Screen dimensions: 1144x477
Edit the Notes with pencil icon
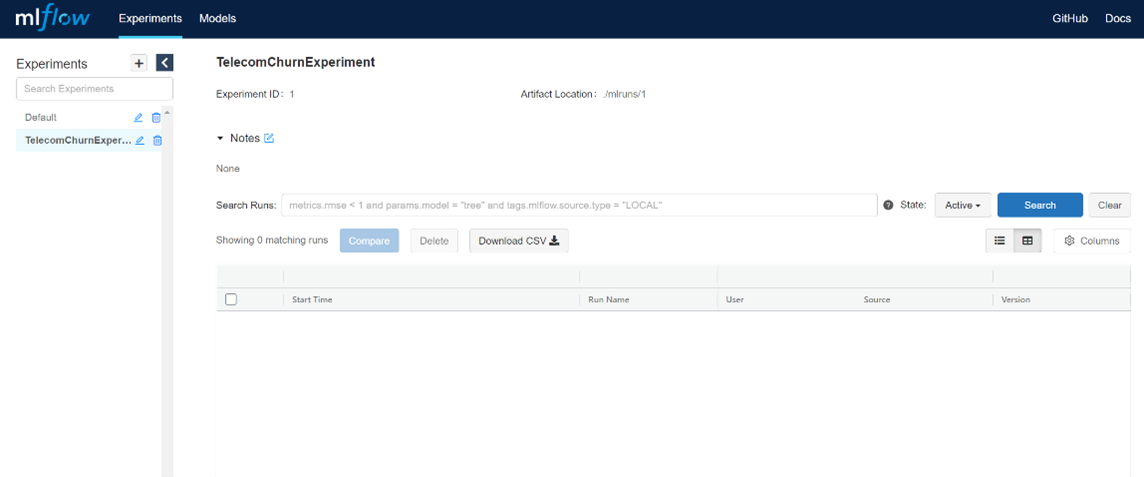268,138
